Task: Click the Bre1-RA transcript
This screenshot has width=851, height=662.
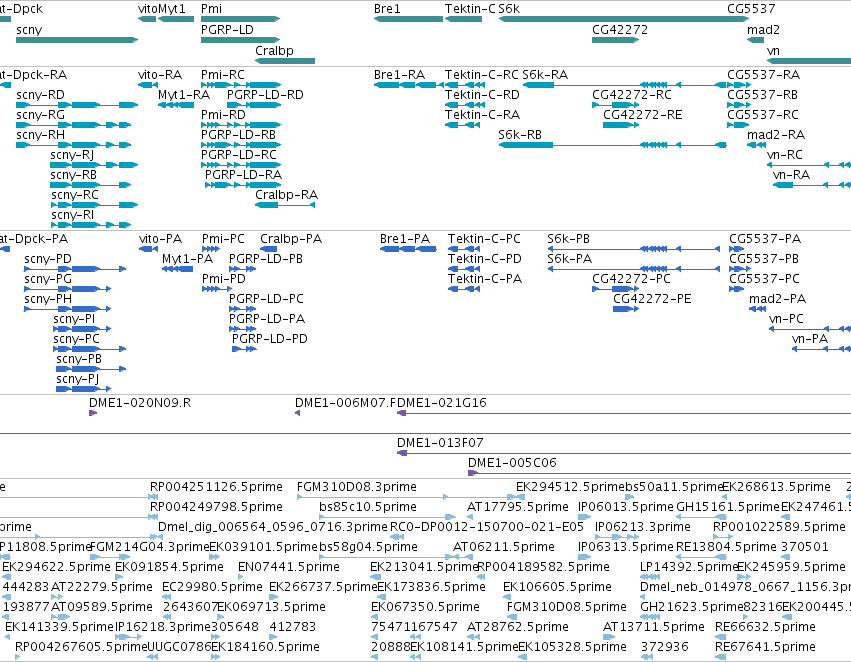Action: [408, 85]
